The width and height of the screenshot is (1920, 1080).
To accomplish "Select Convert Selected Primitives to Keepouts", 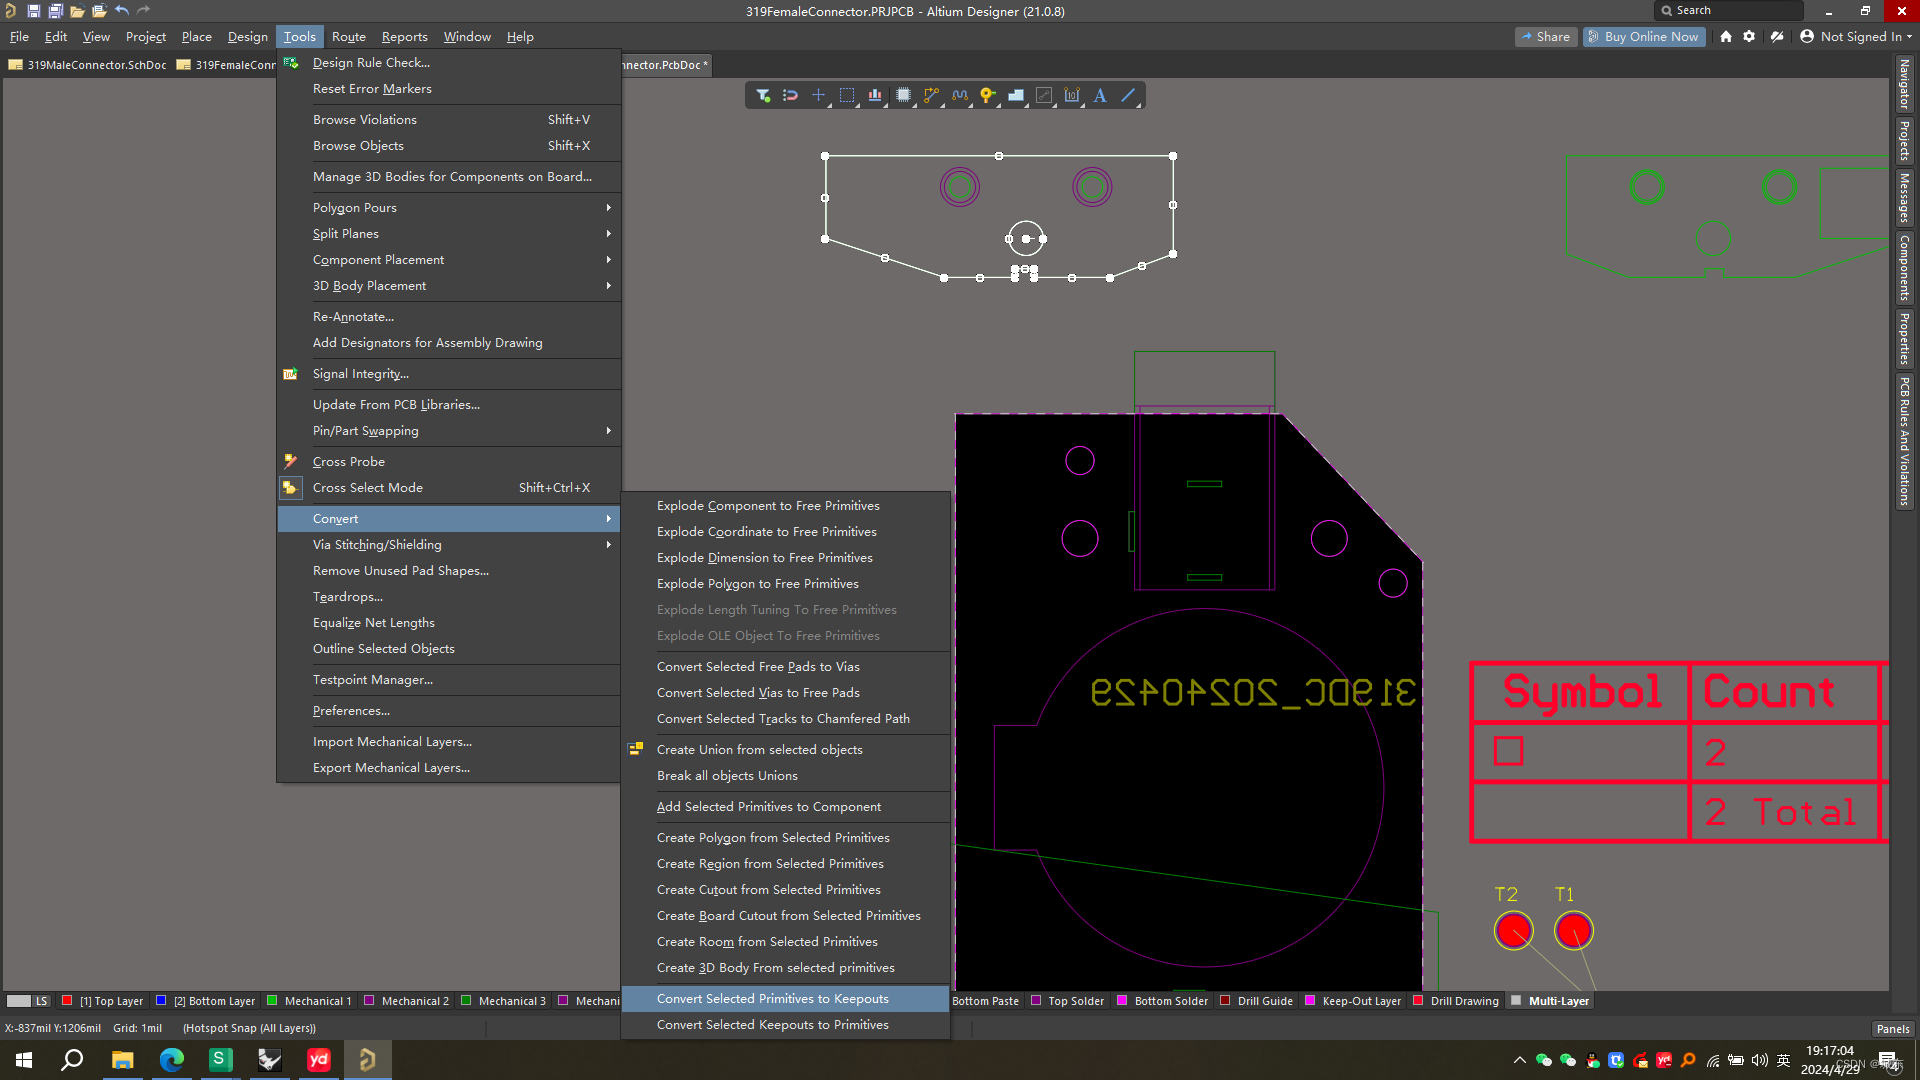I will [773, 998].
